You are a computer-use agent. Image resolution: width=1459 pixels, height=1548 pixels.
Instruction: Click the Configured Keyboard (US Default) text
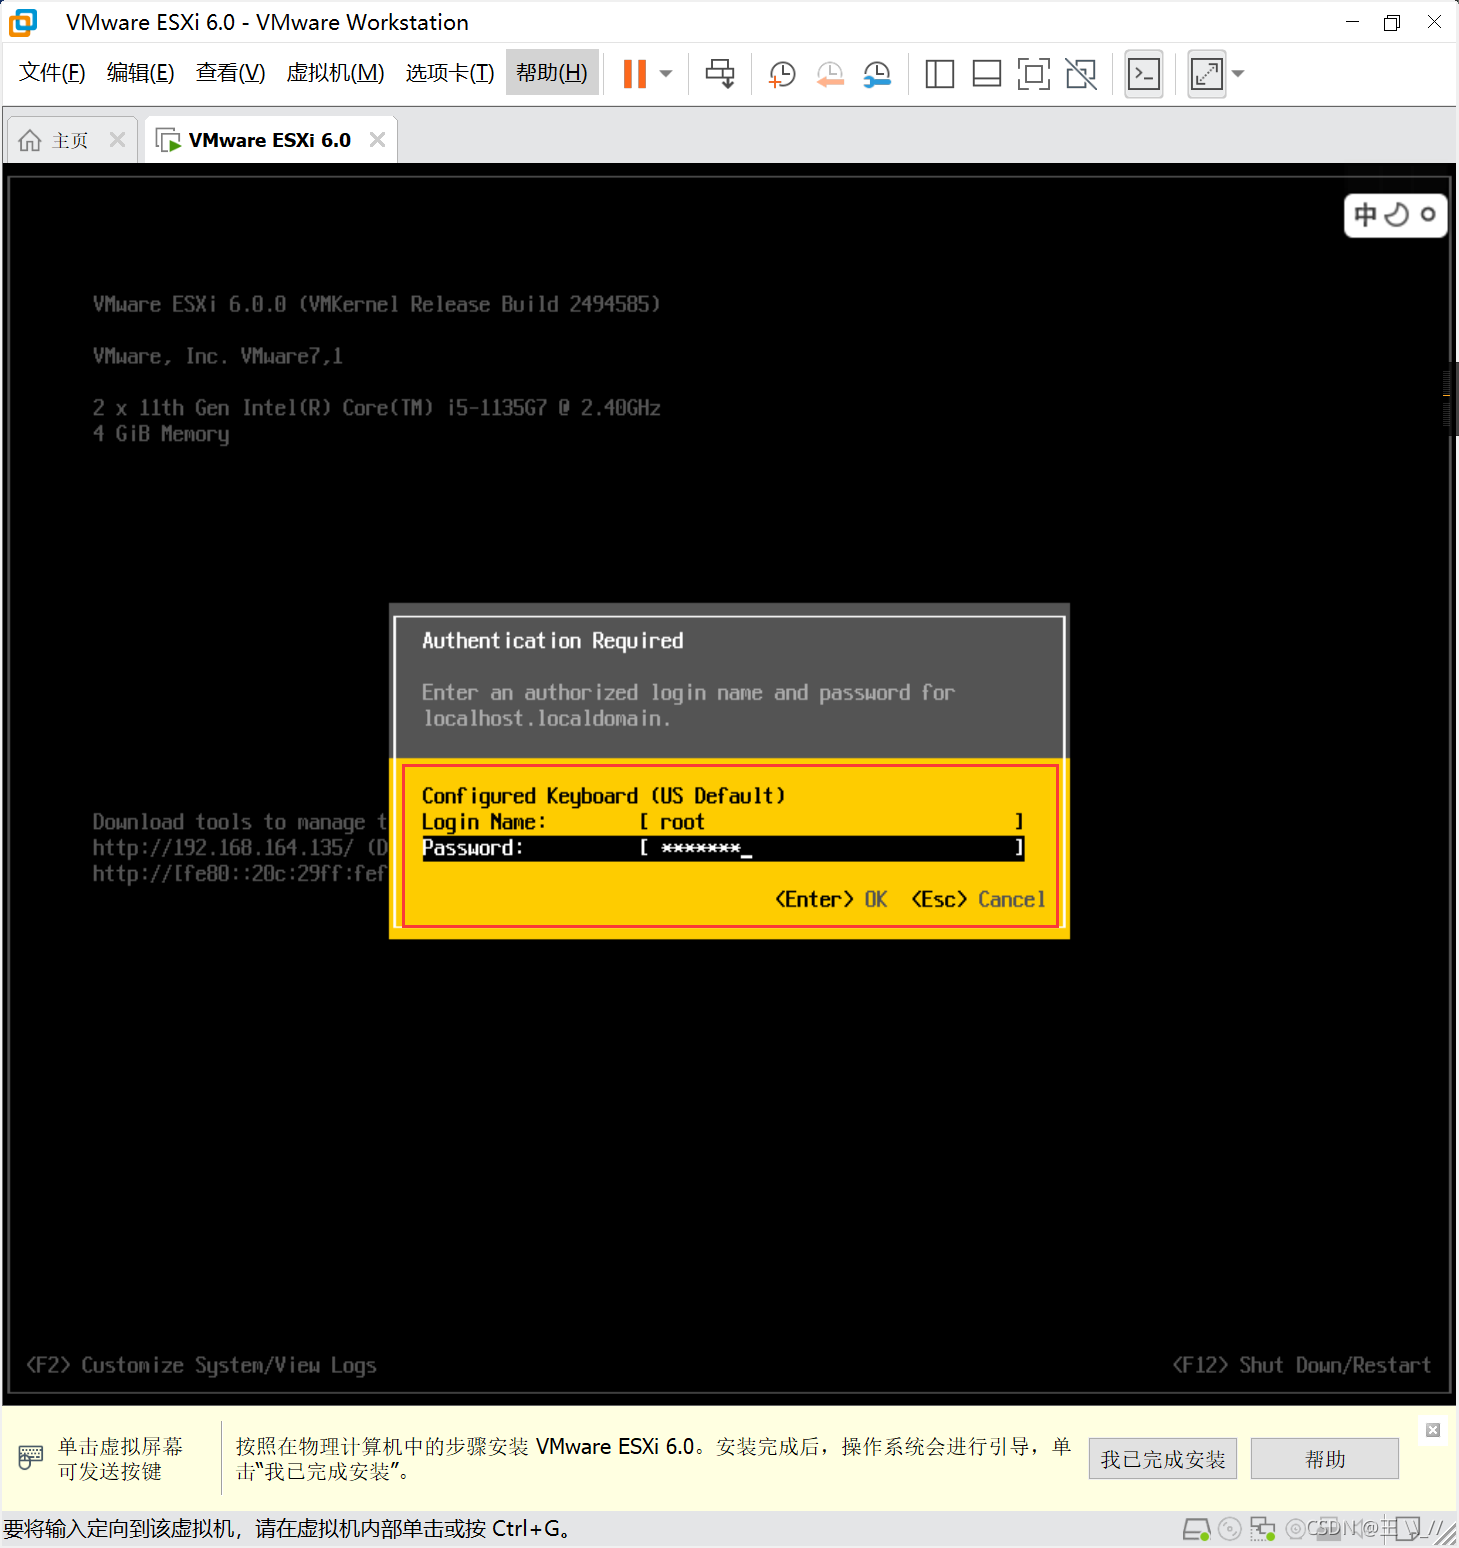pyautogui.click(x=603, y=796)
